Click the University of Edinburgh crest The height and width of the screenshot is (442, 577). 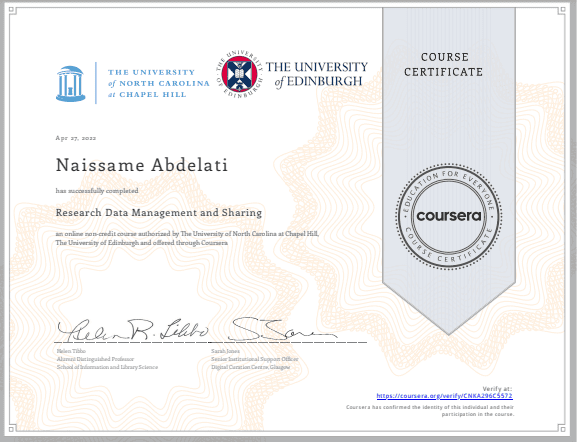pos(239,74)
